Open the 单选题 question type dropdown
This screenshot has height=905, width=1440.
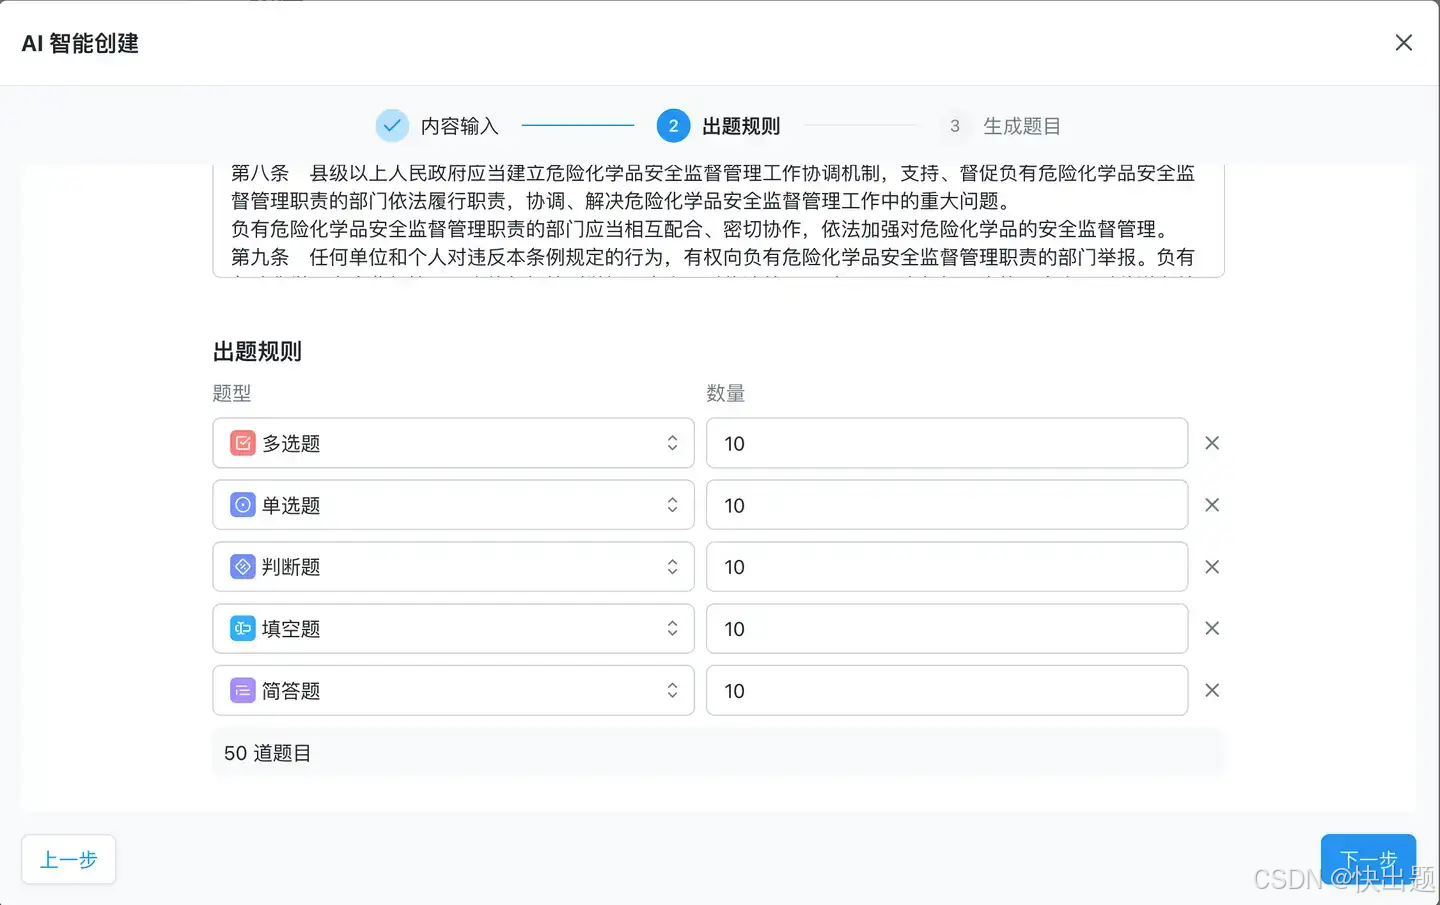pyautogui.click(x=453, y=505)
